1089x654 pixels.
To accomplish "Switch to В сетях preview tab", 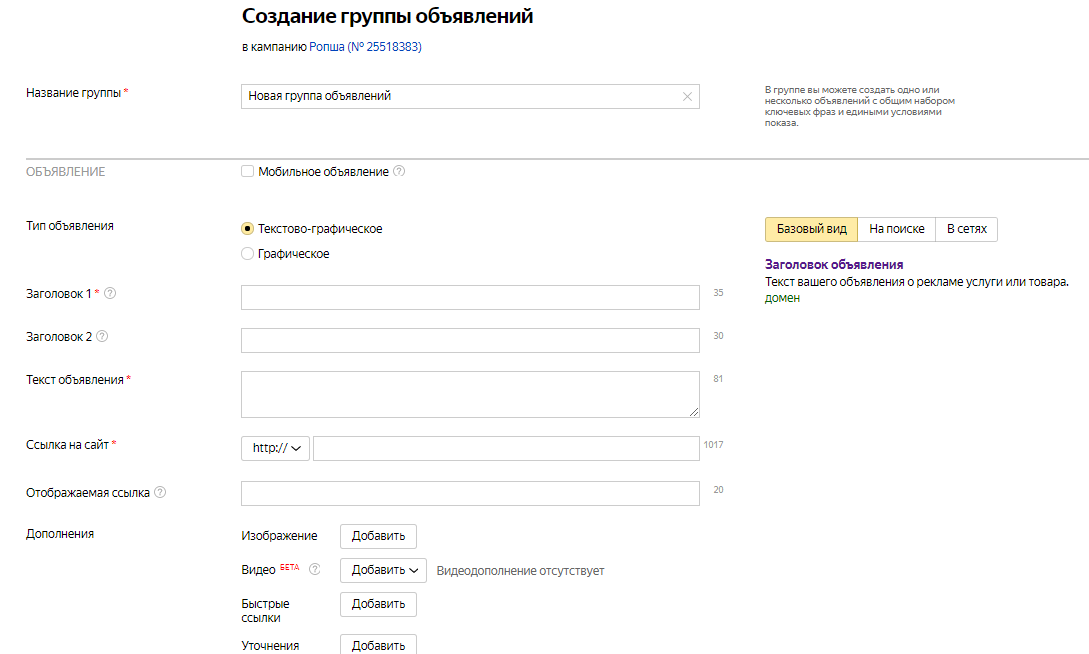I will (x=966, y=229).
